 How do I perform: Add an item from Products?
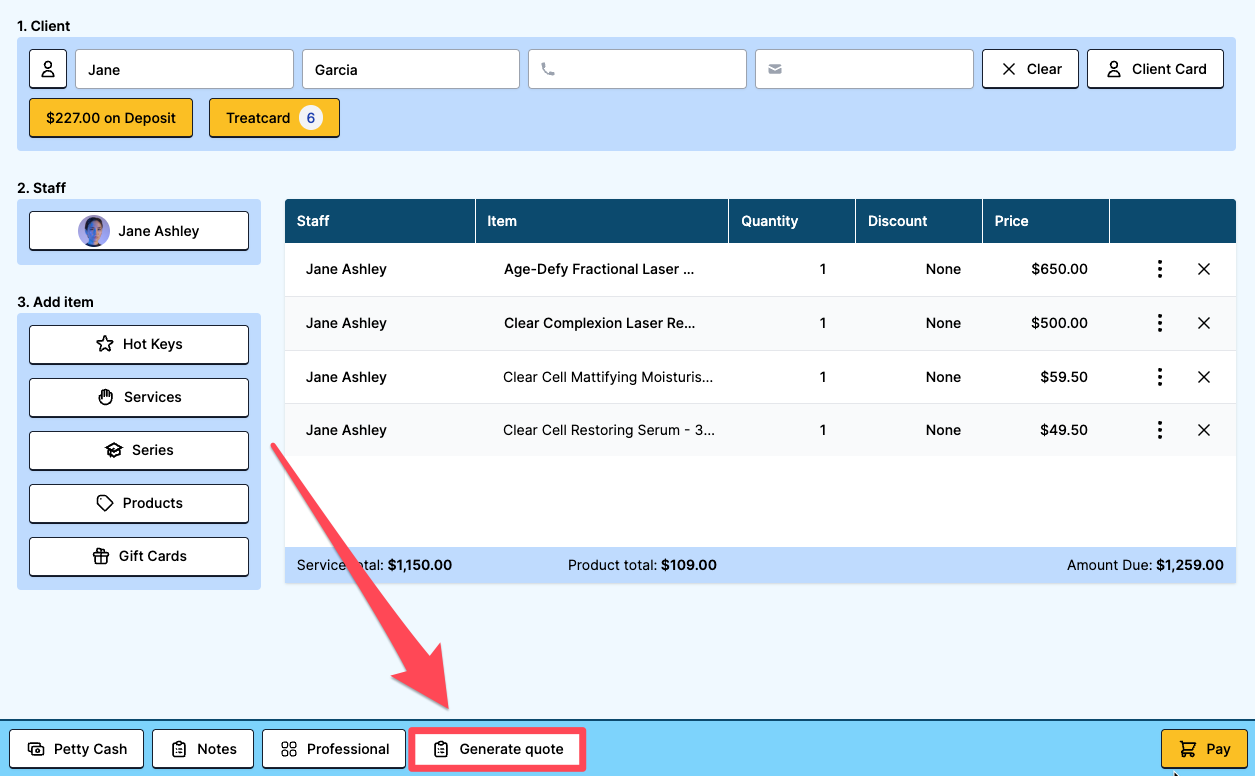(x=139, y=503)
